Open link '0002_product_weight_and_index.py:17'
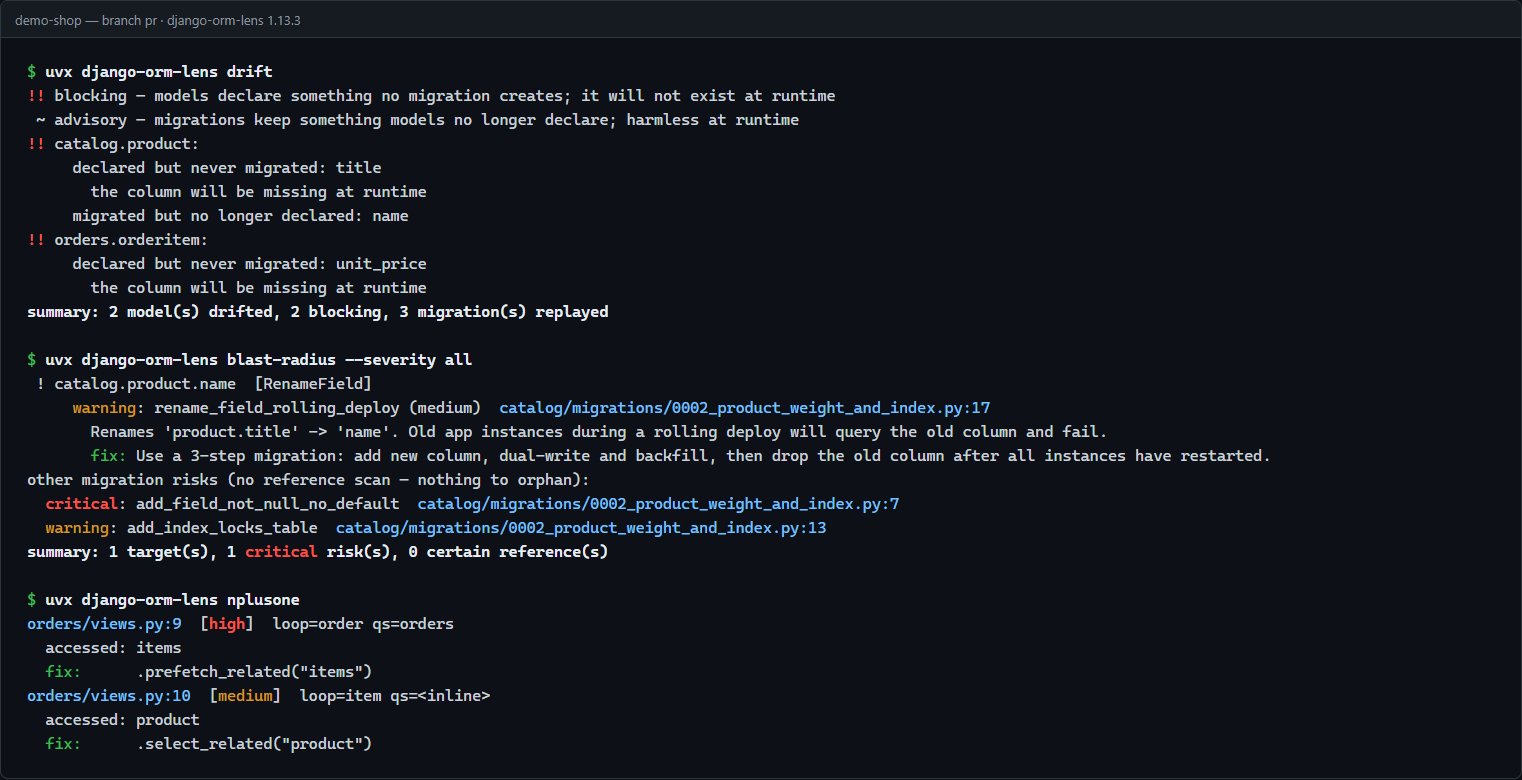 click(x=745, y=408)
